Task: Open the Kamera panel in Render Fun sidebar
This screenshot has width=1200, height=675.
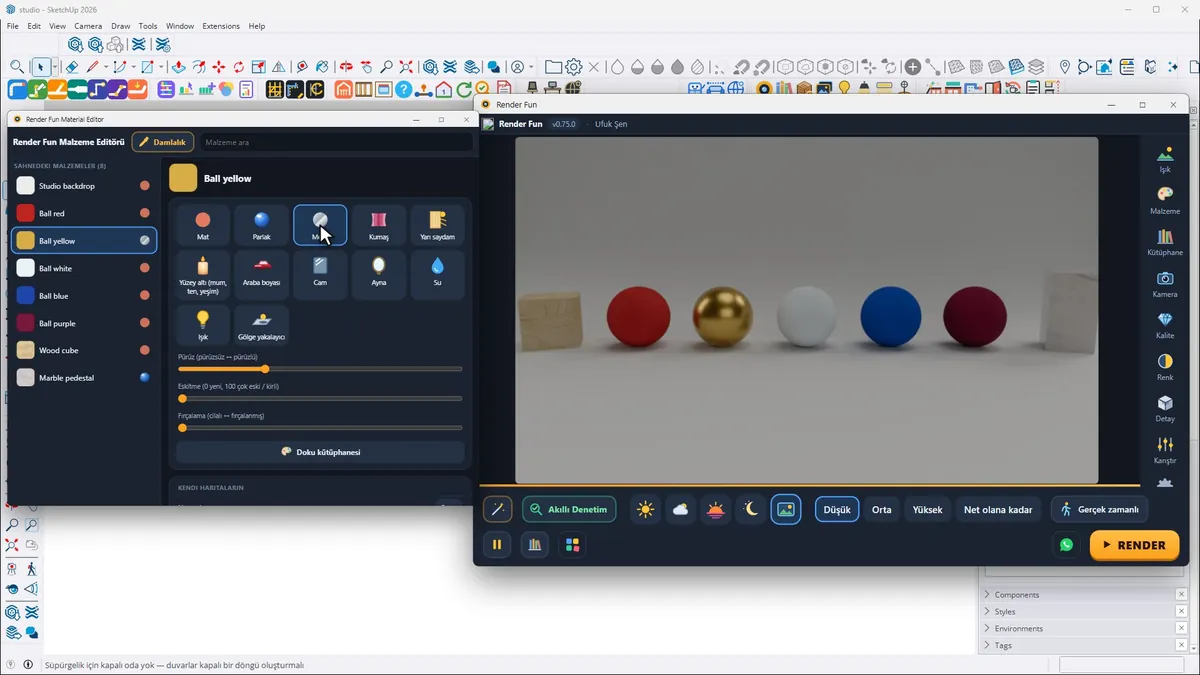Action: pos(1165,284)
